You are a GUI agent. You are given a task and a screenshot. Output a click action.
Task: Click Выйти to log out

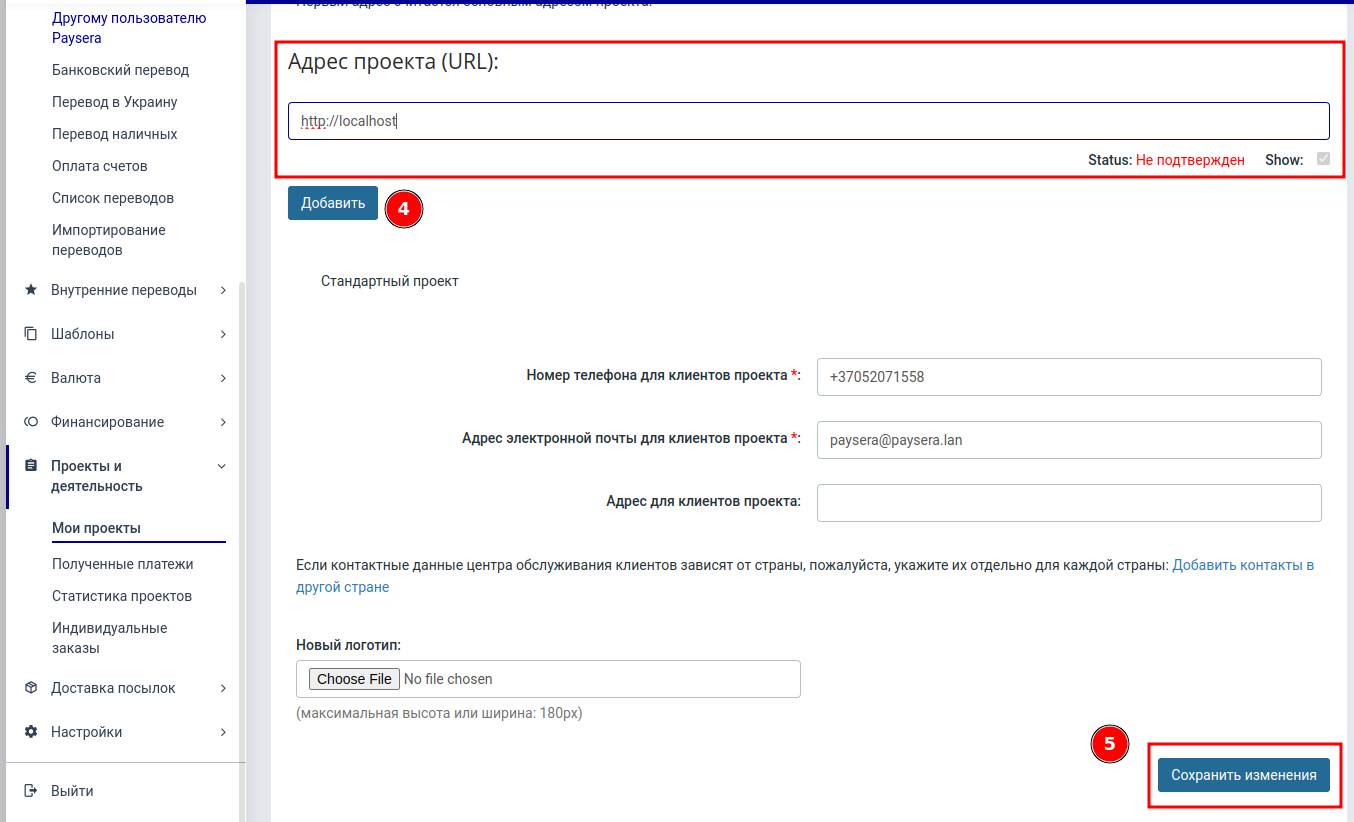(72, 791)
